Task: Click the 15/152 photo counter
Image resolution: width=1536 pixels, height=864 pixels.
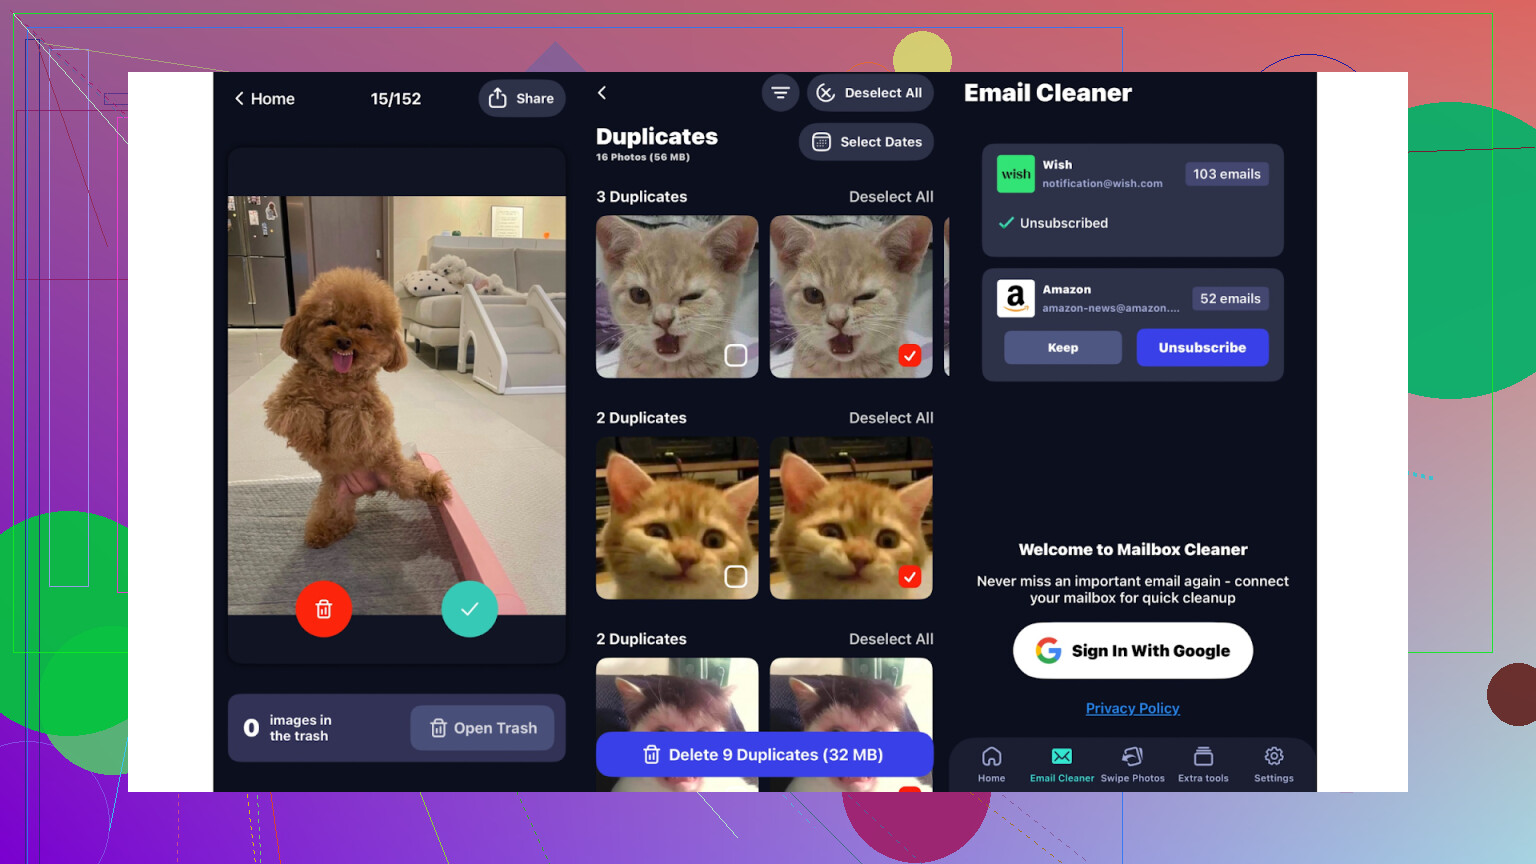Action: tap(396, 98)
